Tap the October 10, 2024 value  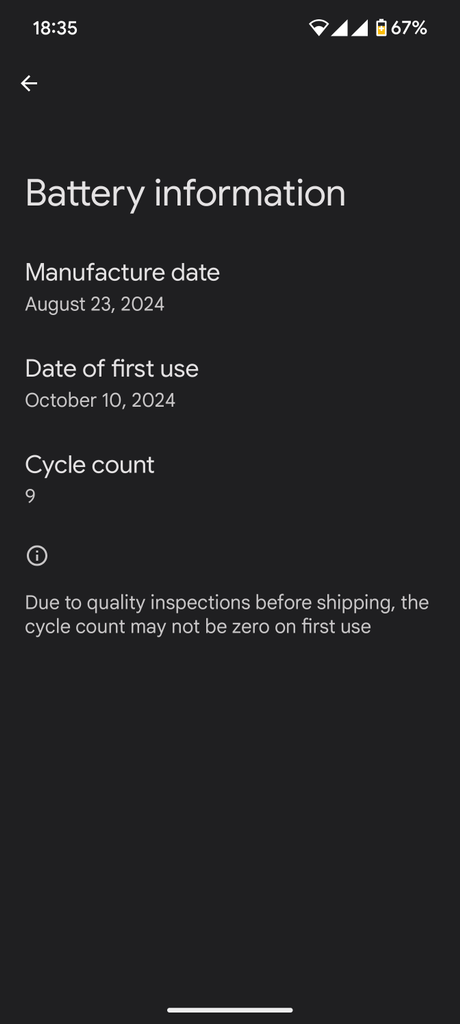[x=100, y=400]
